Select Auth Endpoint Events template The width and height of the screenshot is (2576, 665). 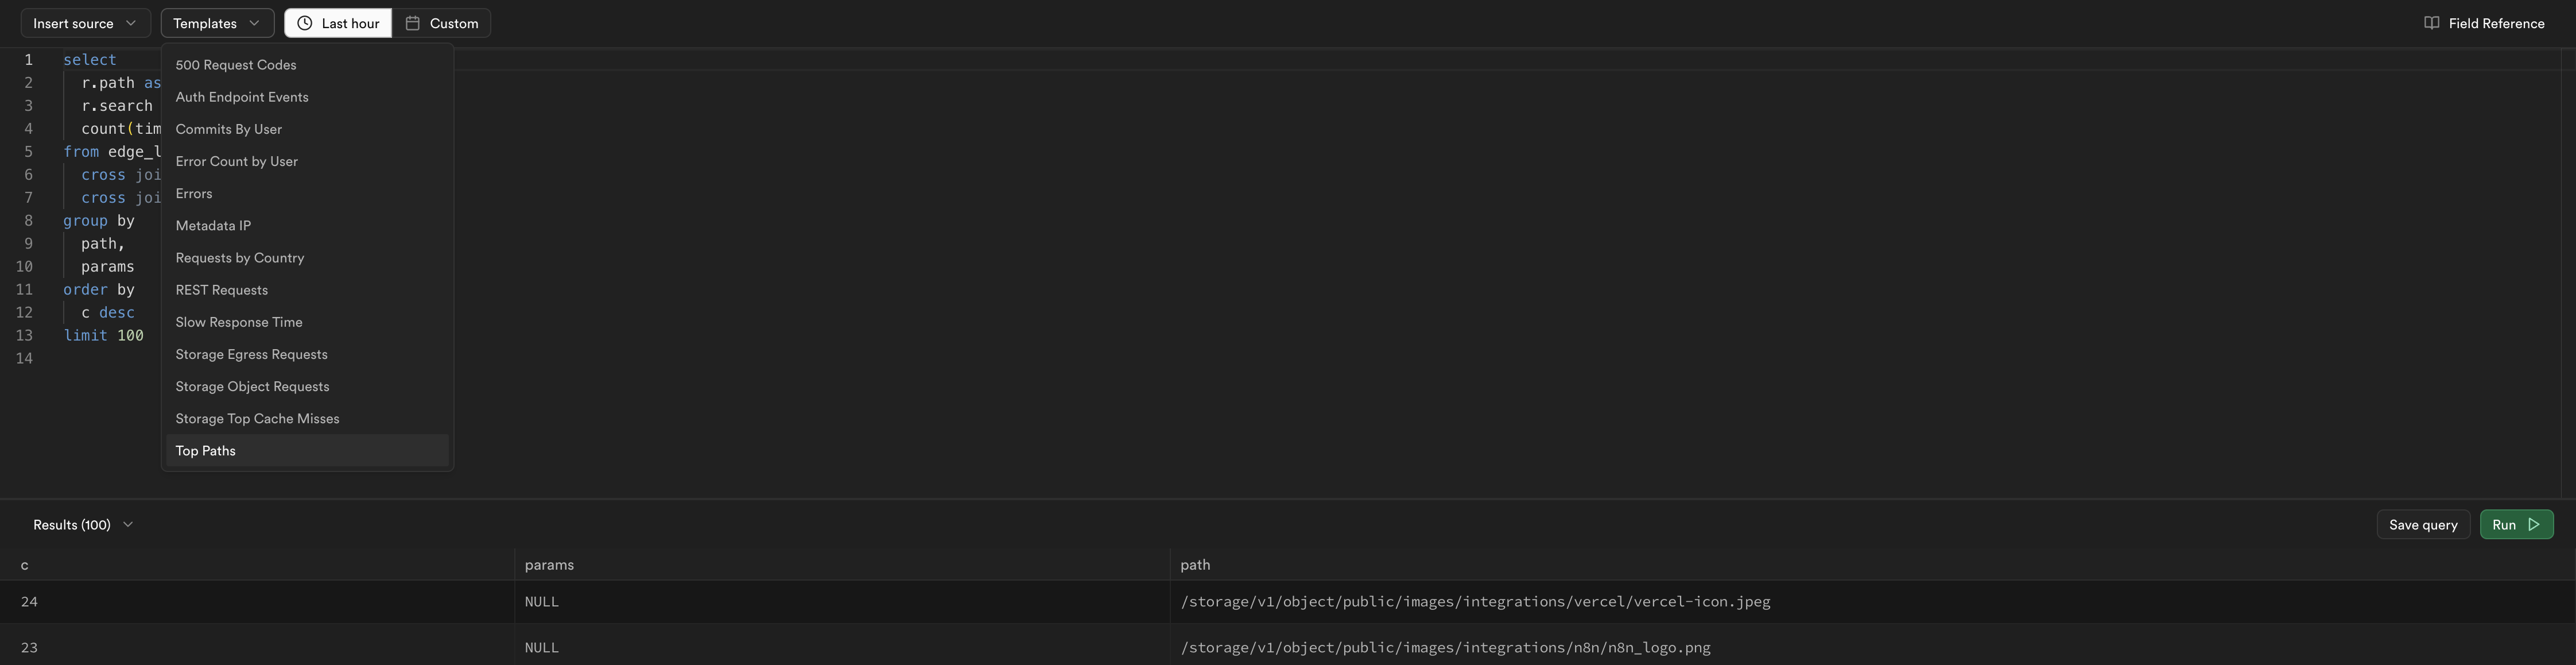click(x=307, y=97)
